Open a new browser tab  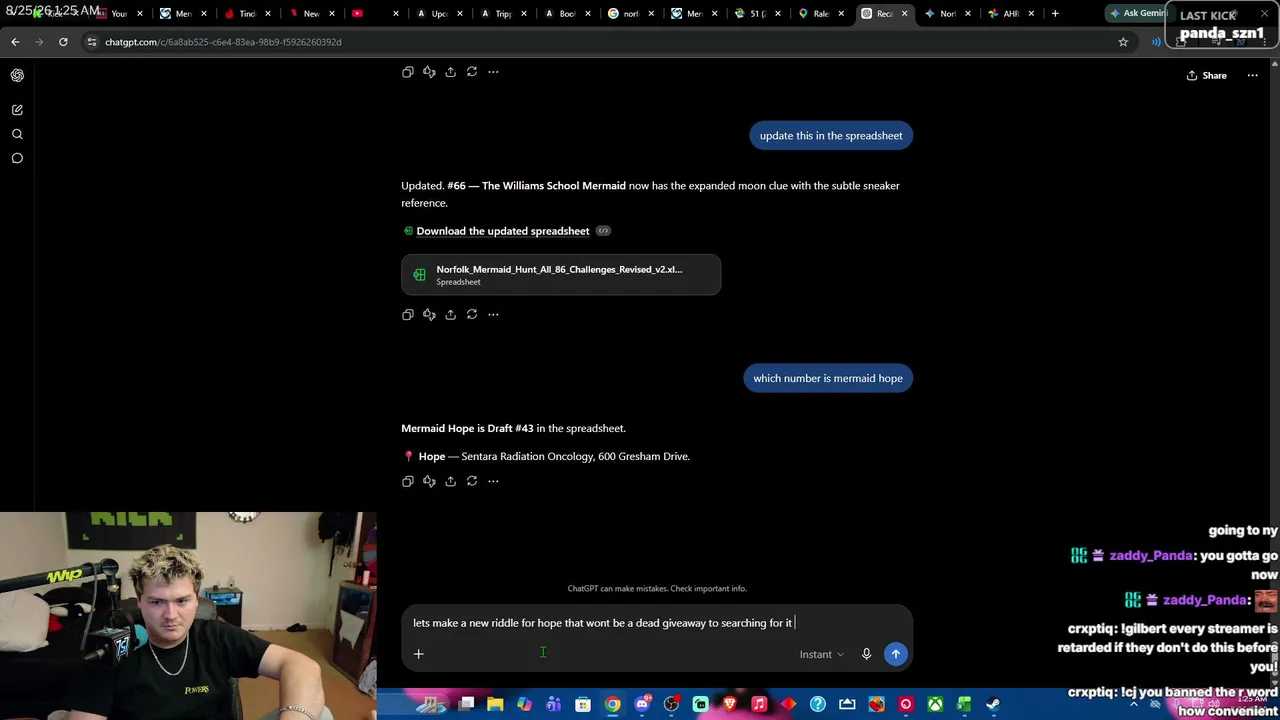coord(1055,14)
